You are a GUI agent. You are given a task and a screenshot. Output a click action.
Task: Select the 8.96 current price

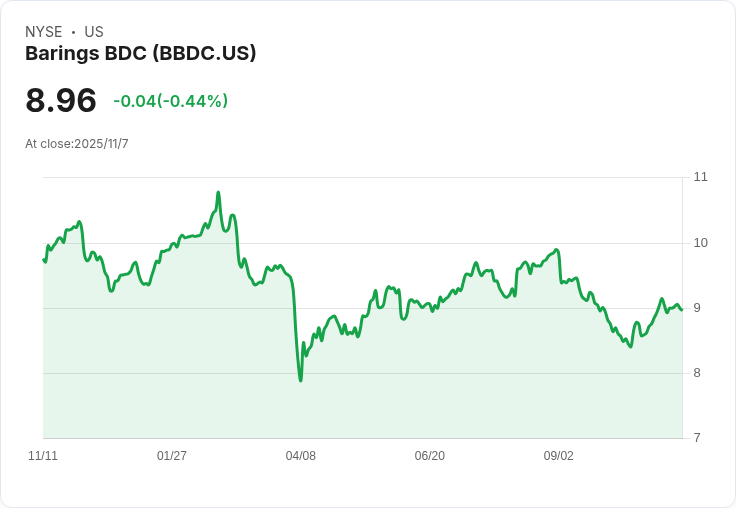[x=61, y=100]
